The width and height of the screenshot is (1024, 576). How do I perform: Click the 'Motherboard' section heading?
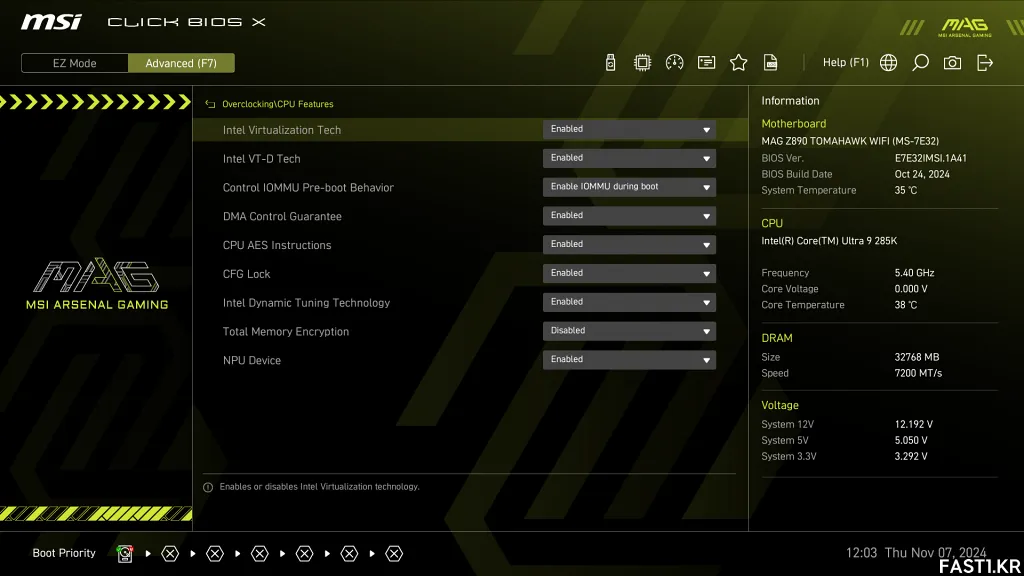tap(793, 123)
